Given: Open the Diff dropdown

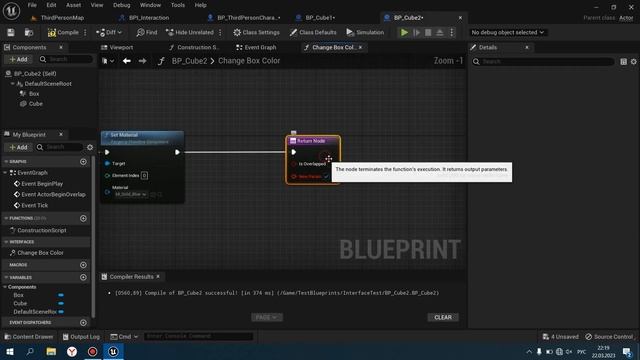Looking at the screenshot, I should [109, 32].
